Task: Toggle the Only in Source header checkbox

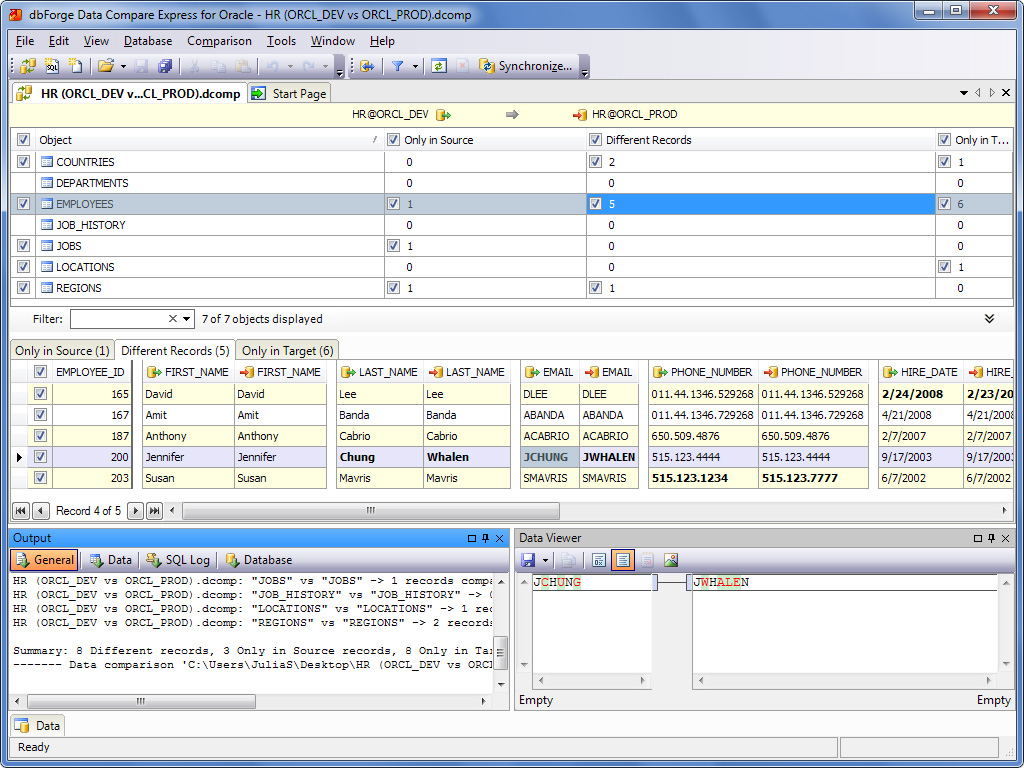Action: 393,140
